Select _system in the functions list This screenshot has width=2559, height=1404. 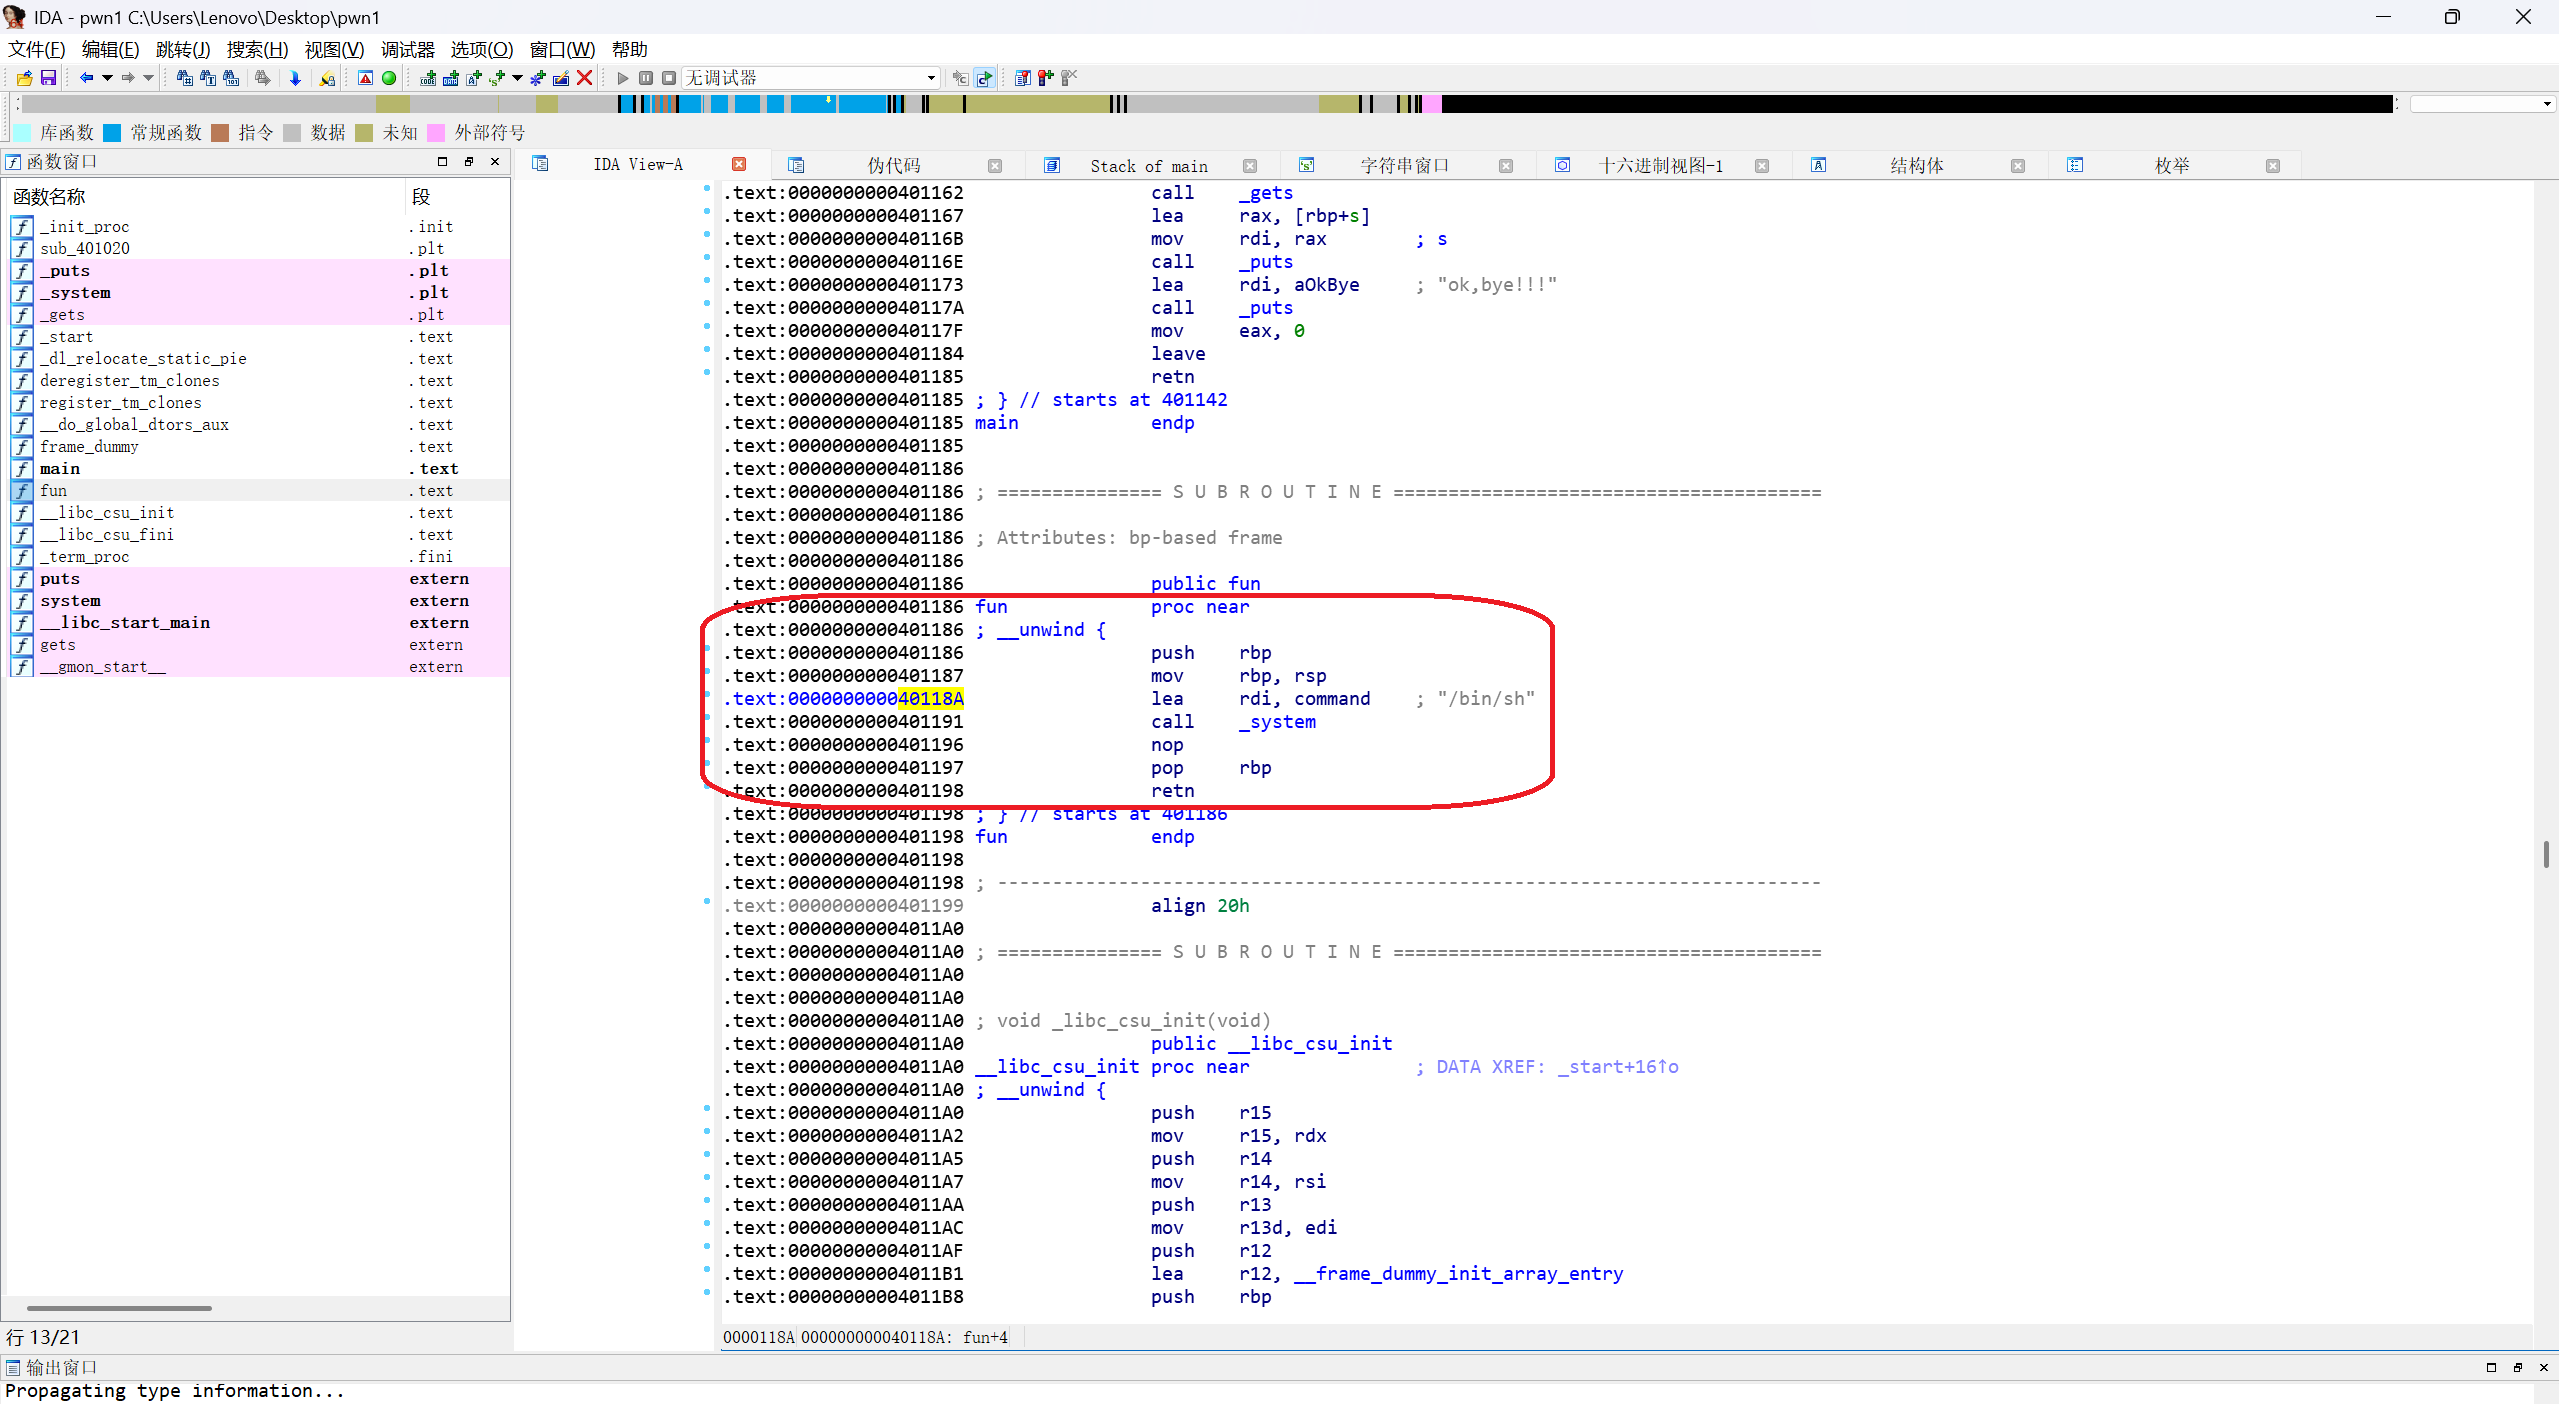point(75,293)
